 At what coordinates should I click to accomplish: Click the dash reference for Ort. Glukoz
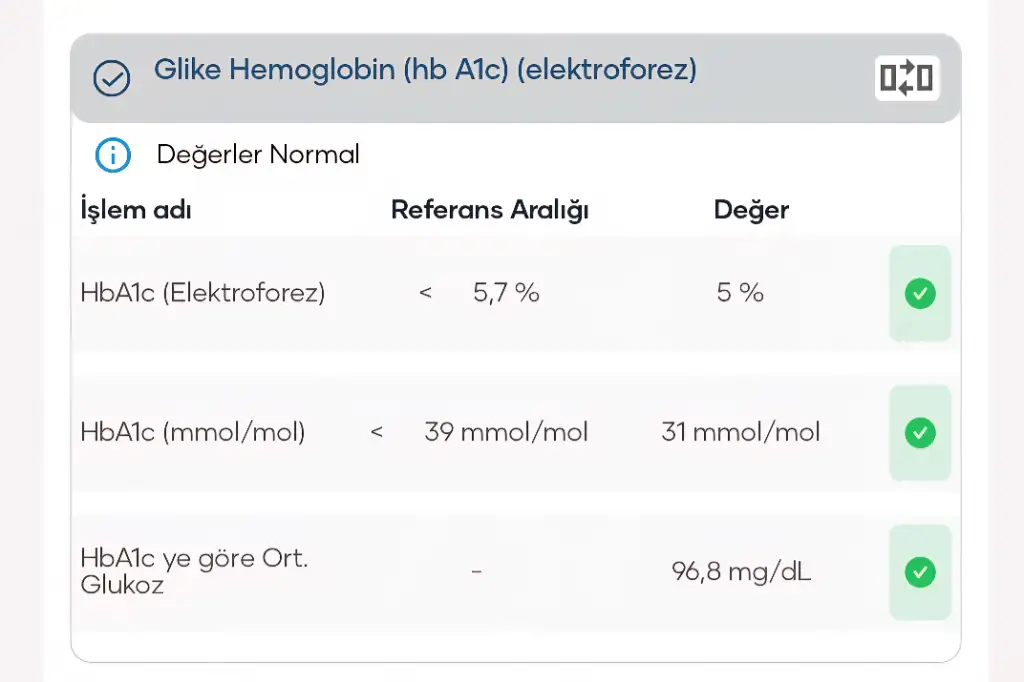coord(476,572)
